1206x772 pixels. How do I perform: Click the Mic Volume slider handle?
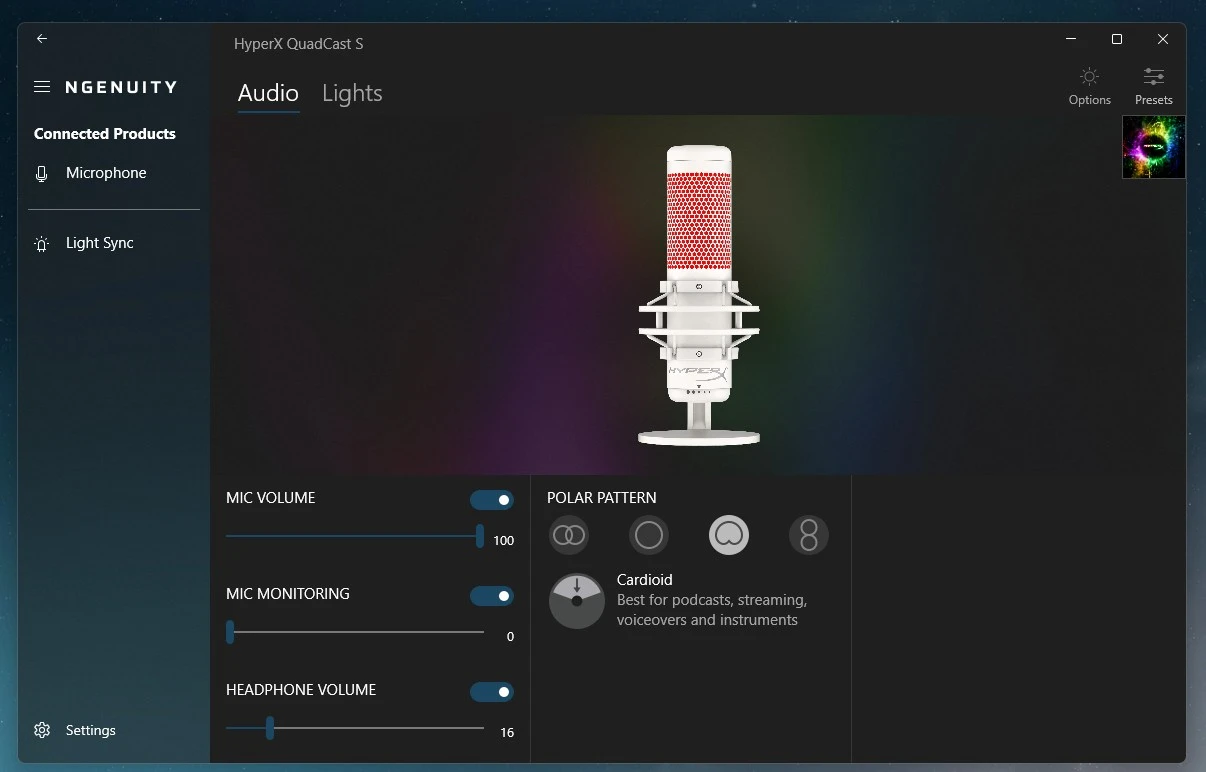(x=480, y=536)
